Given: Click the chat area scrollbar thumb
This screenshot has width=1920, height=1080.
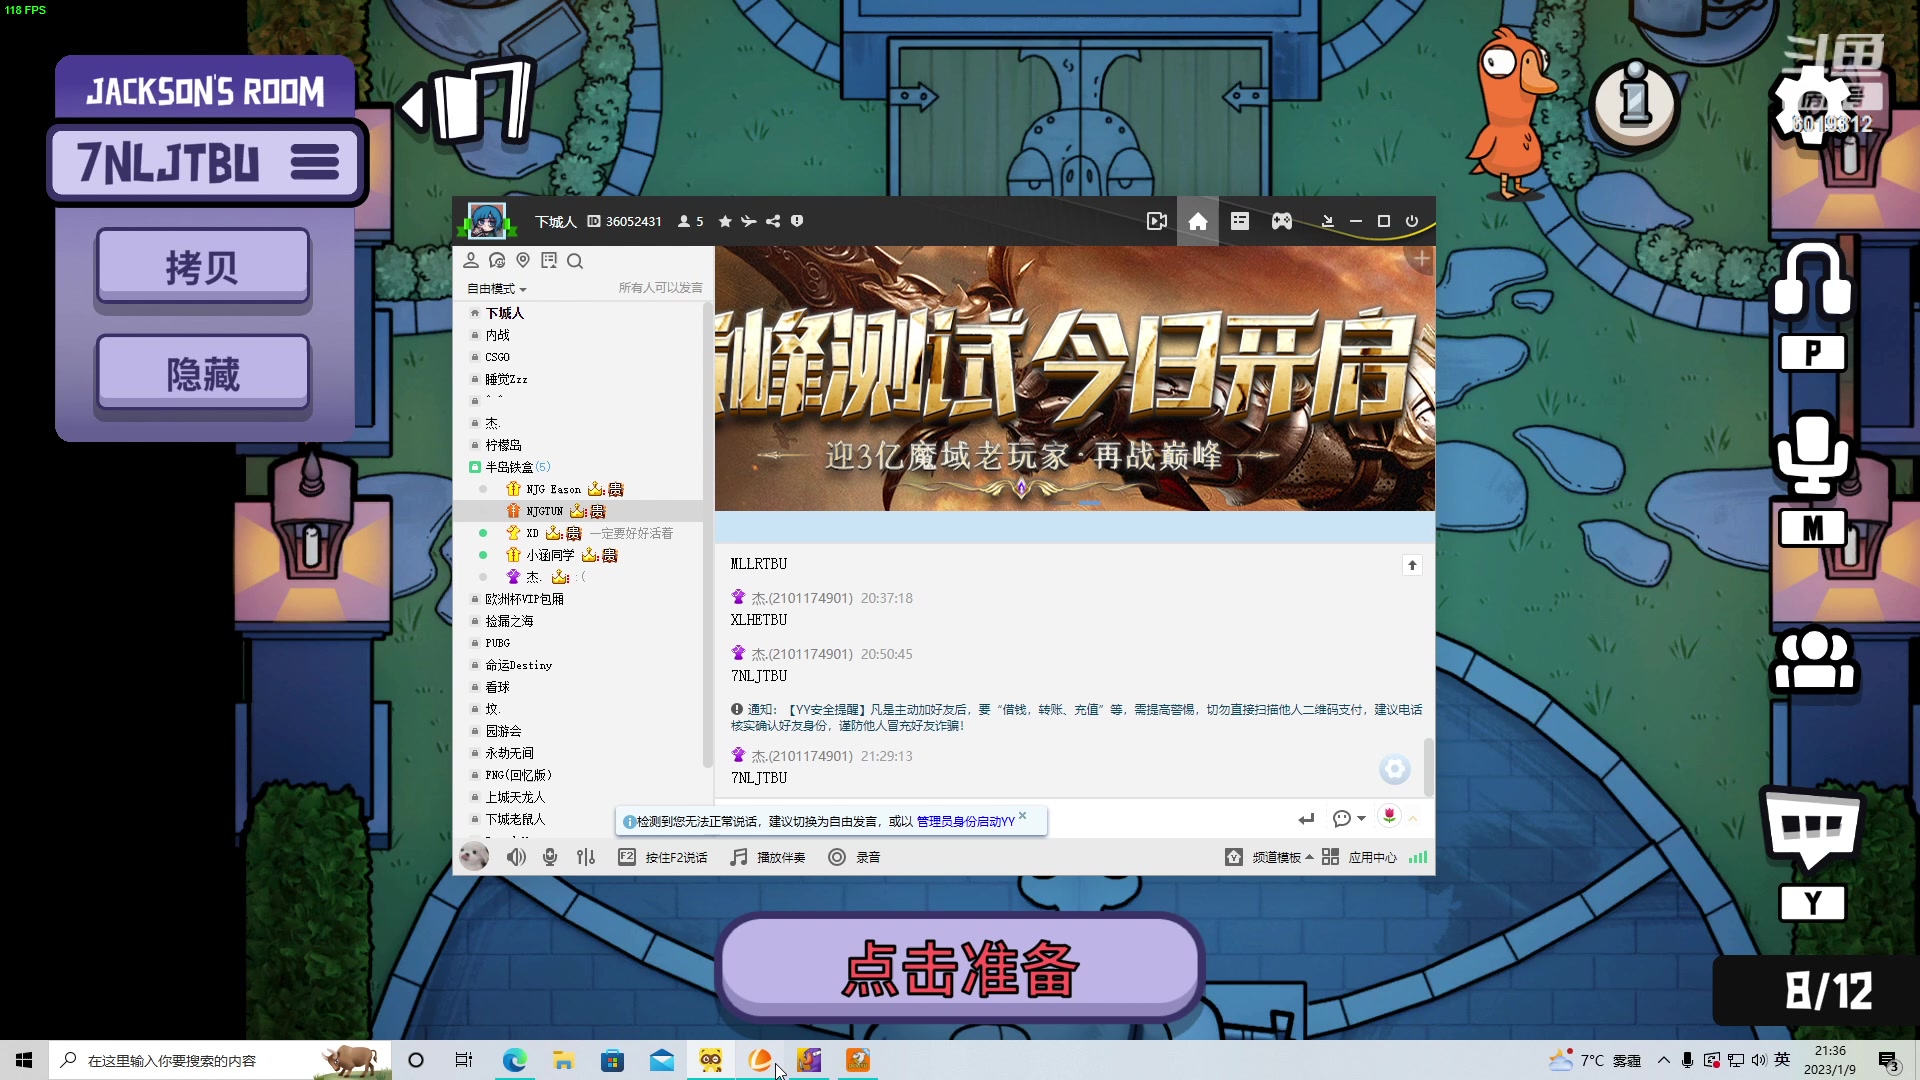Looking at the screenshot, I should tap(1429, 767).
